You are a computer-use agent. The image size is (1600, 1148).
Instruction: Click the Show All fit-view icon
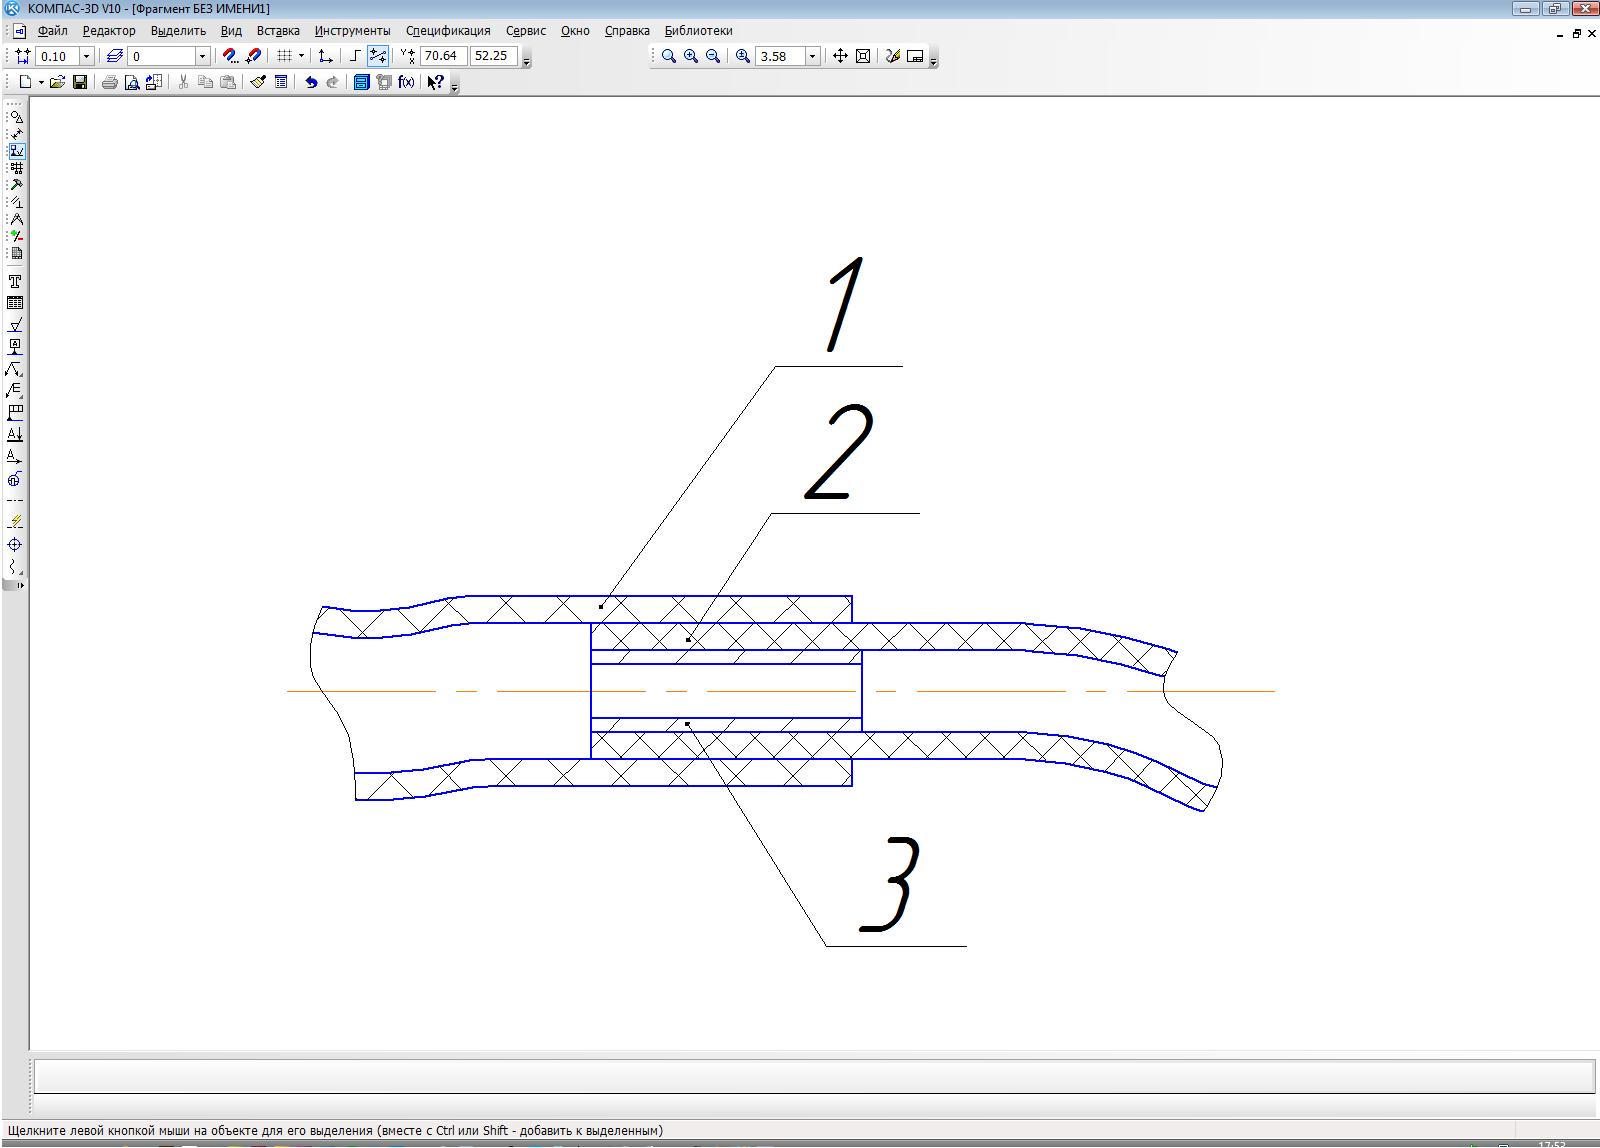tap(863, 56)
